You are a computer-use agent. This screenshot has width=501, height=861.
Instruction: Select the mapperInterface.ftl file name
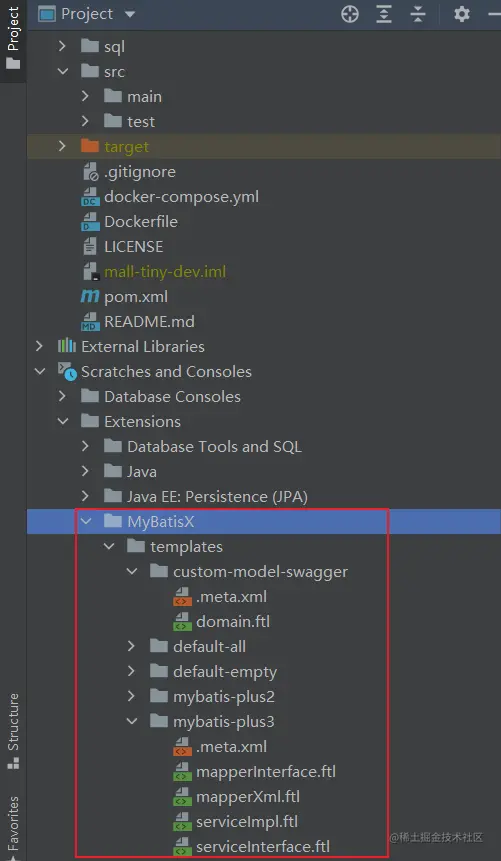coord(266,772)
